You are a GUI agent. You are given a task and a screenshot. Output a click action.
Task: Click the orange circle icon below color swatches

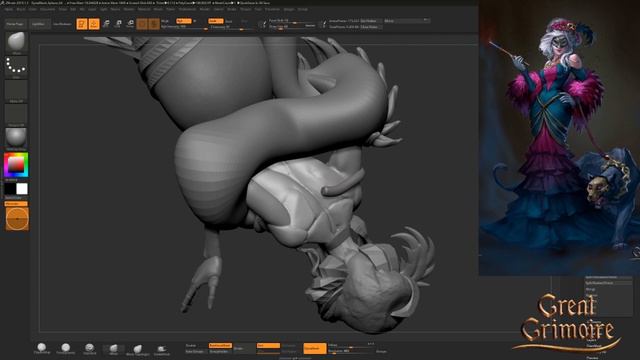17,219
